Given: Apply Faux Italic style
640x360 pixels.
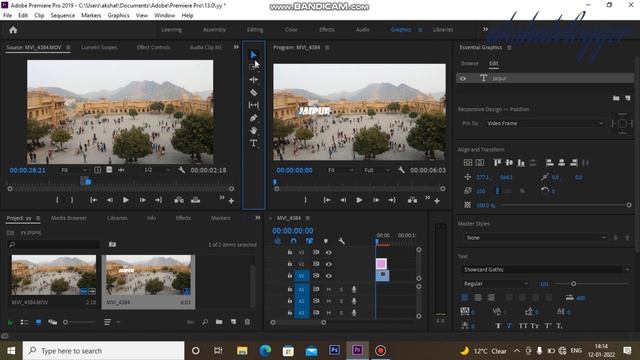Looking at the screenshot, I should coord(509,326).
